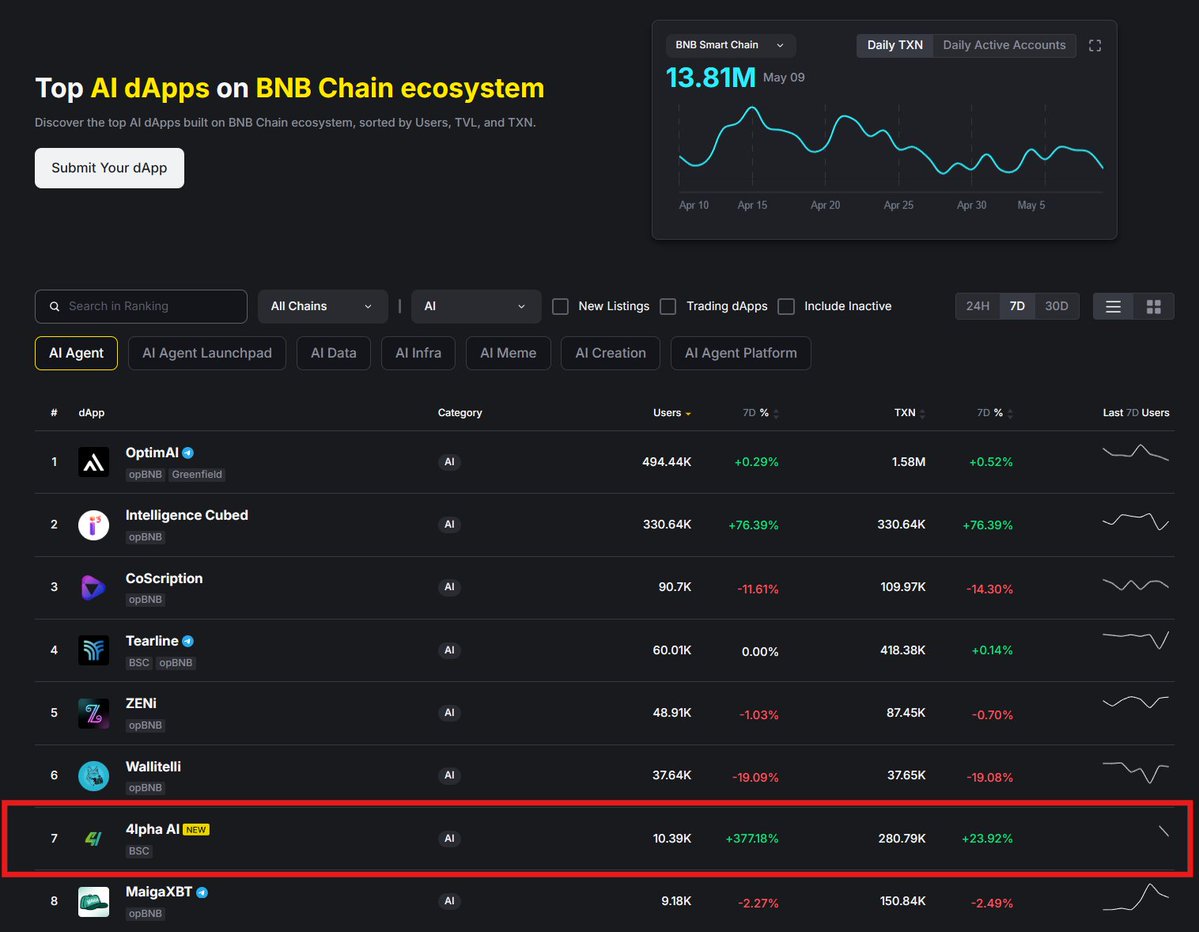
Task: Click OptimAI's verified badge
Action: [188, 453]
